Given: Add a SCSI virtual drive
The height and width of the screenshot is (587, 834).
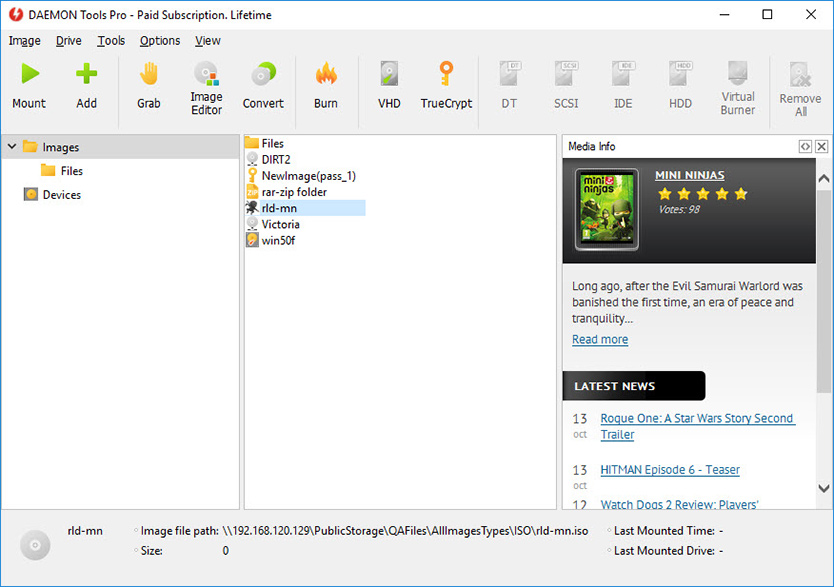Looking at the screenshot, I should (566, 85).
